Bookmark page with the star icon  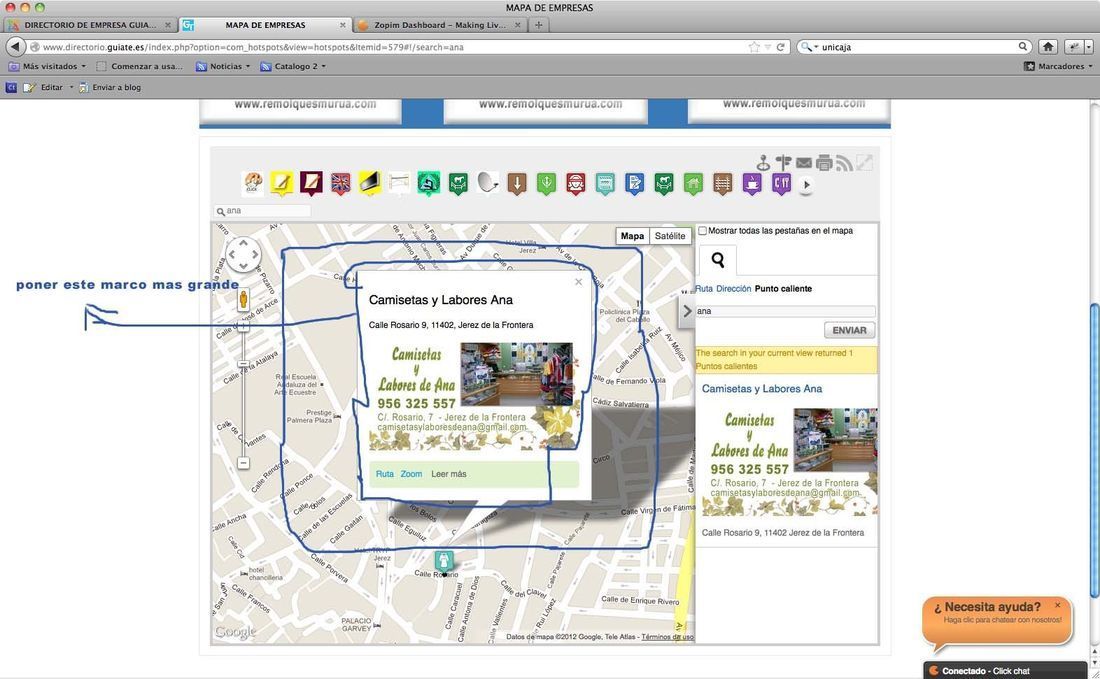(754, 47)
